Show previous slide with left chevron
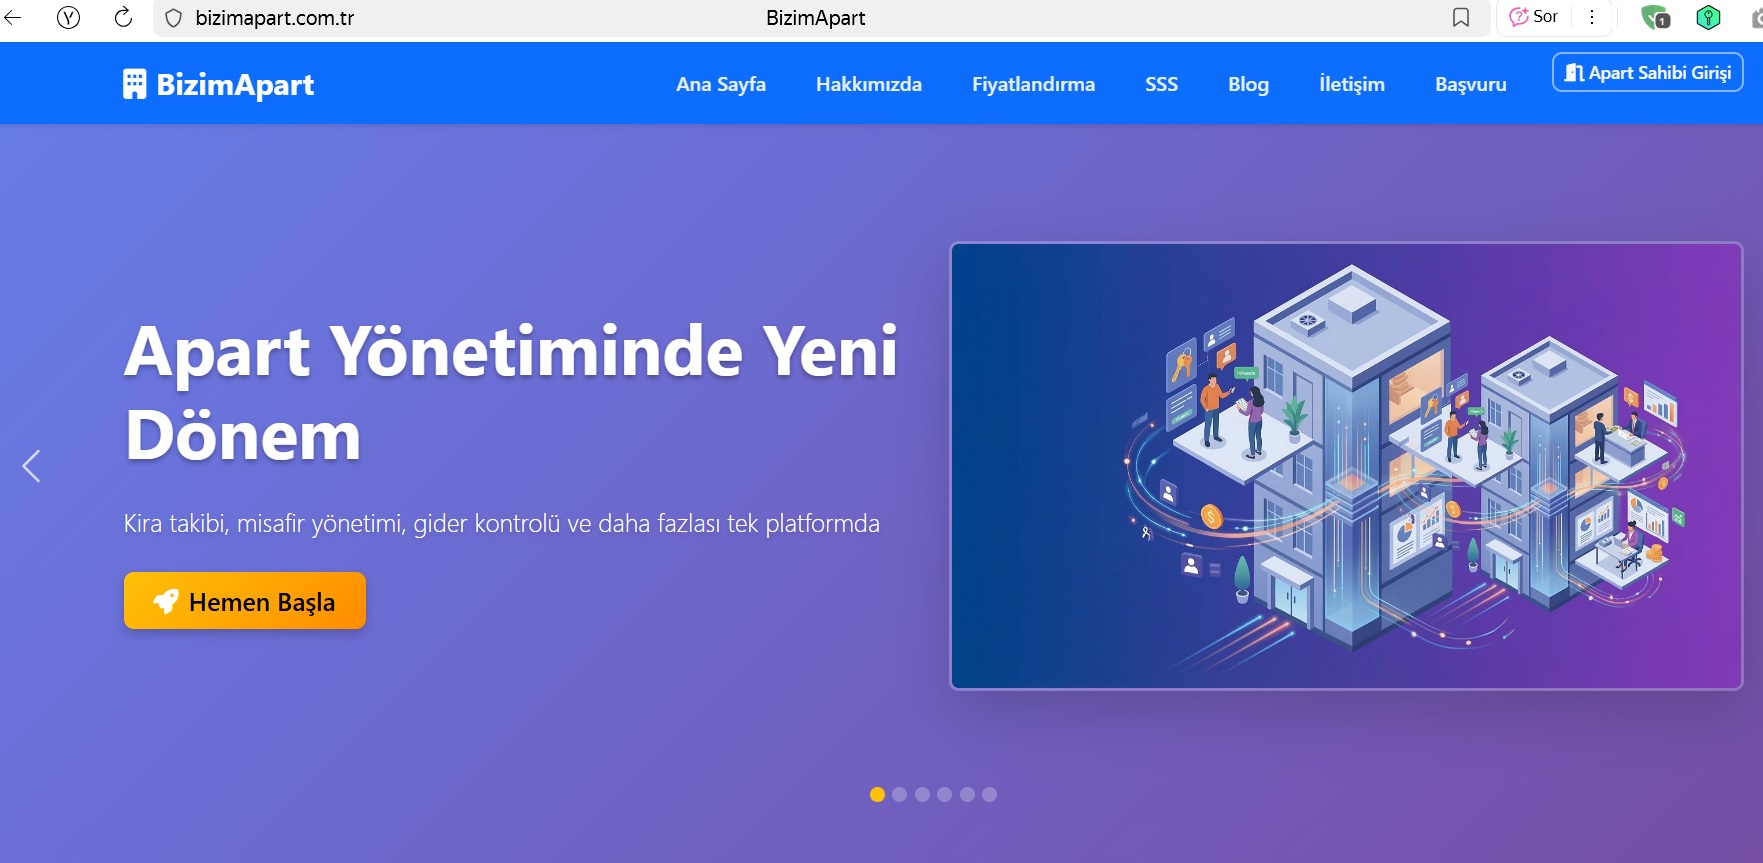The height and width of the screenshot is (863, 1763). pyautogui.click(x=32, y=466)
